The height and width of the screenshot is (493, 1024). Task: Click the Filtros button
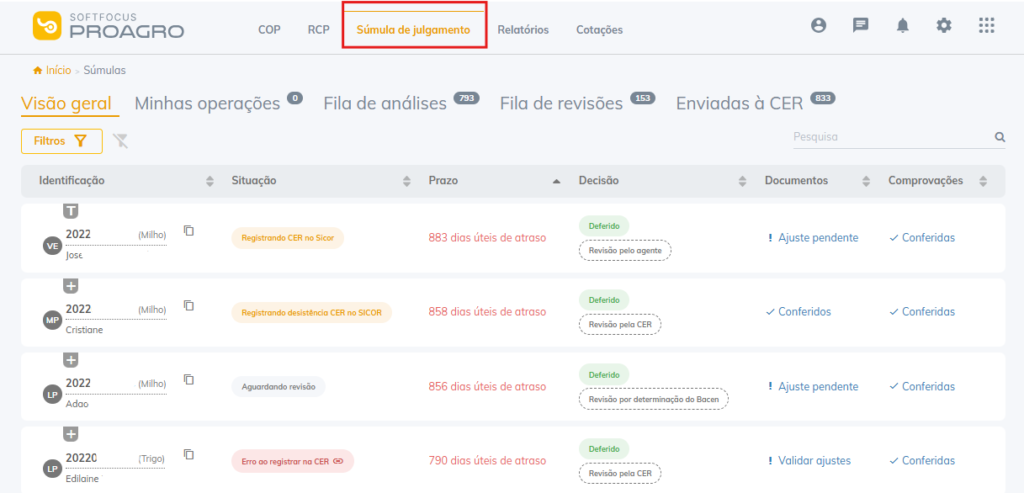point(61,141)
